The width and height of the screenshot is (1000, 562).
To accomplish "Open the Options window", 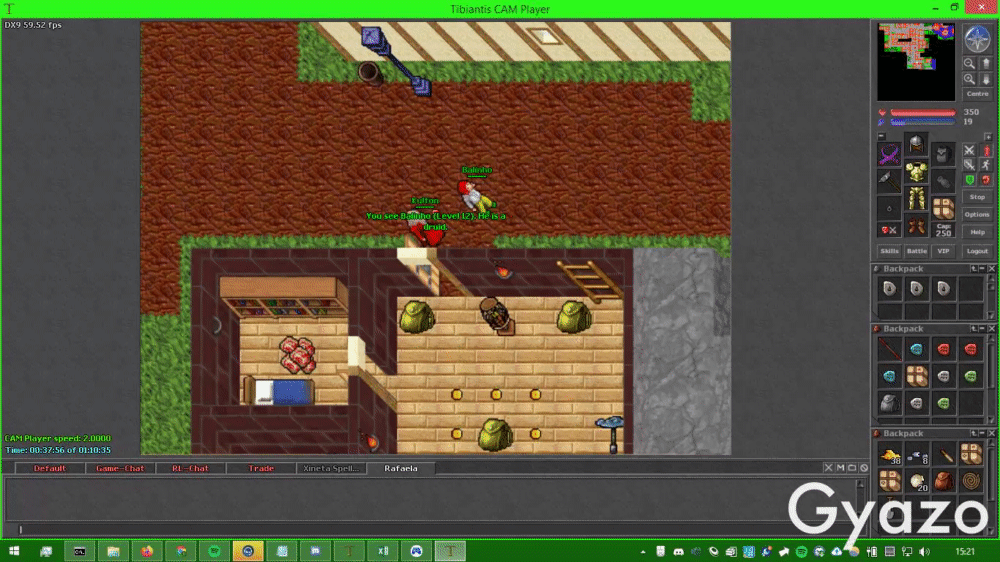I will (977, 215).
